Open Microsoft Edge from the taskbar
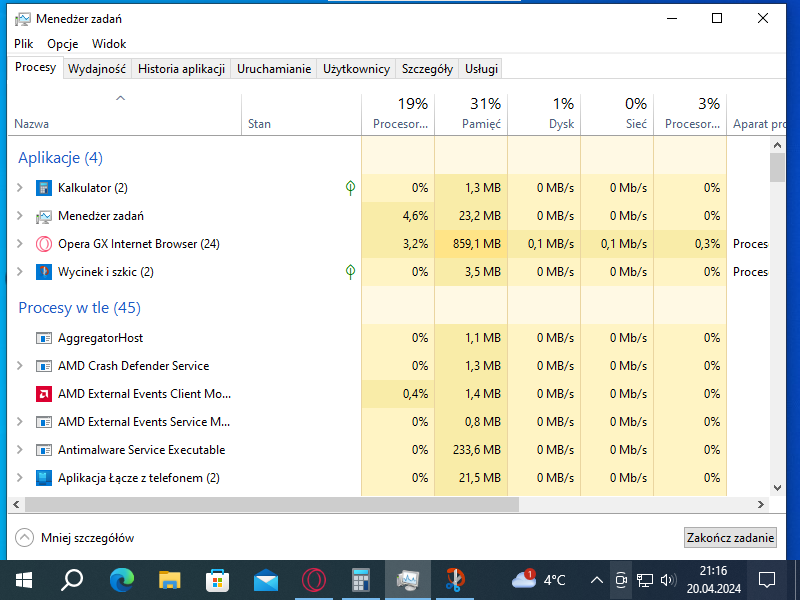The width and height of the screenshot is (800, 600). pyautogui.click(x=122, y=580)
